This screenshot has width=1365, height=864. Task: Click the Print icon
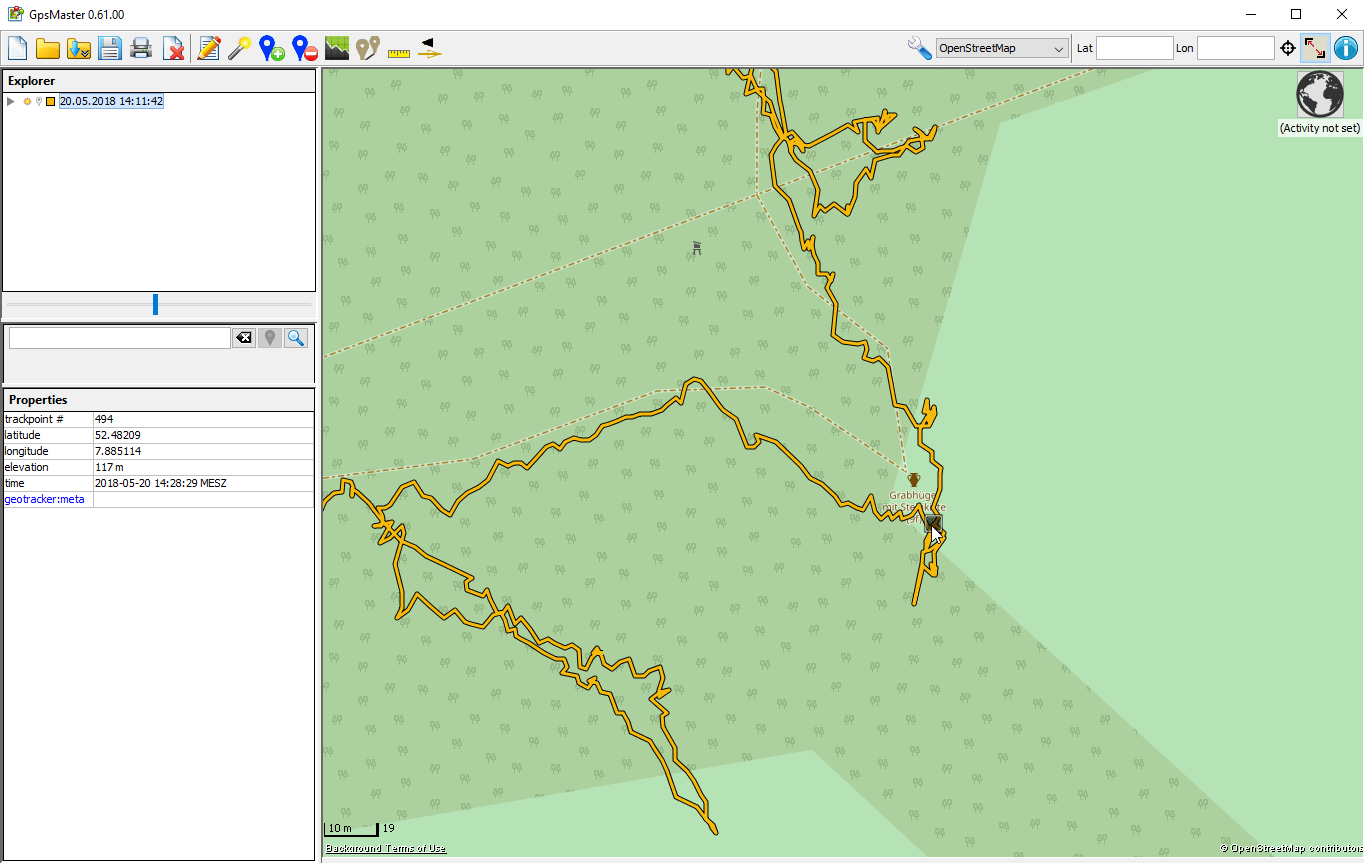pyautogui.click(x=141, y=48)
